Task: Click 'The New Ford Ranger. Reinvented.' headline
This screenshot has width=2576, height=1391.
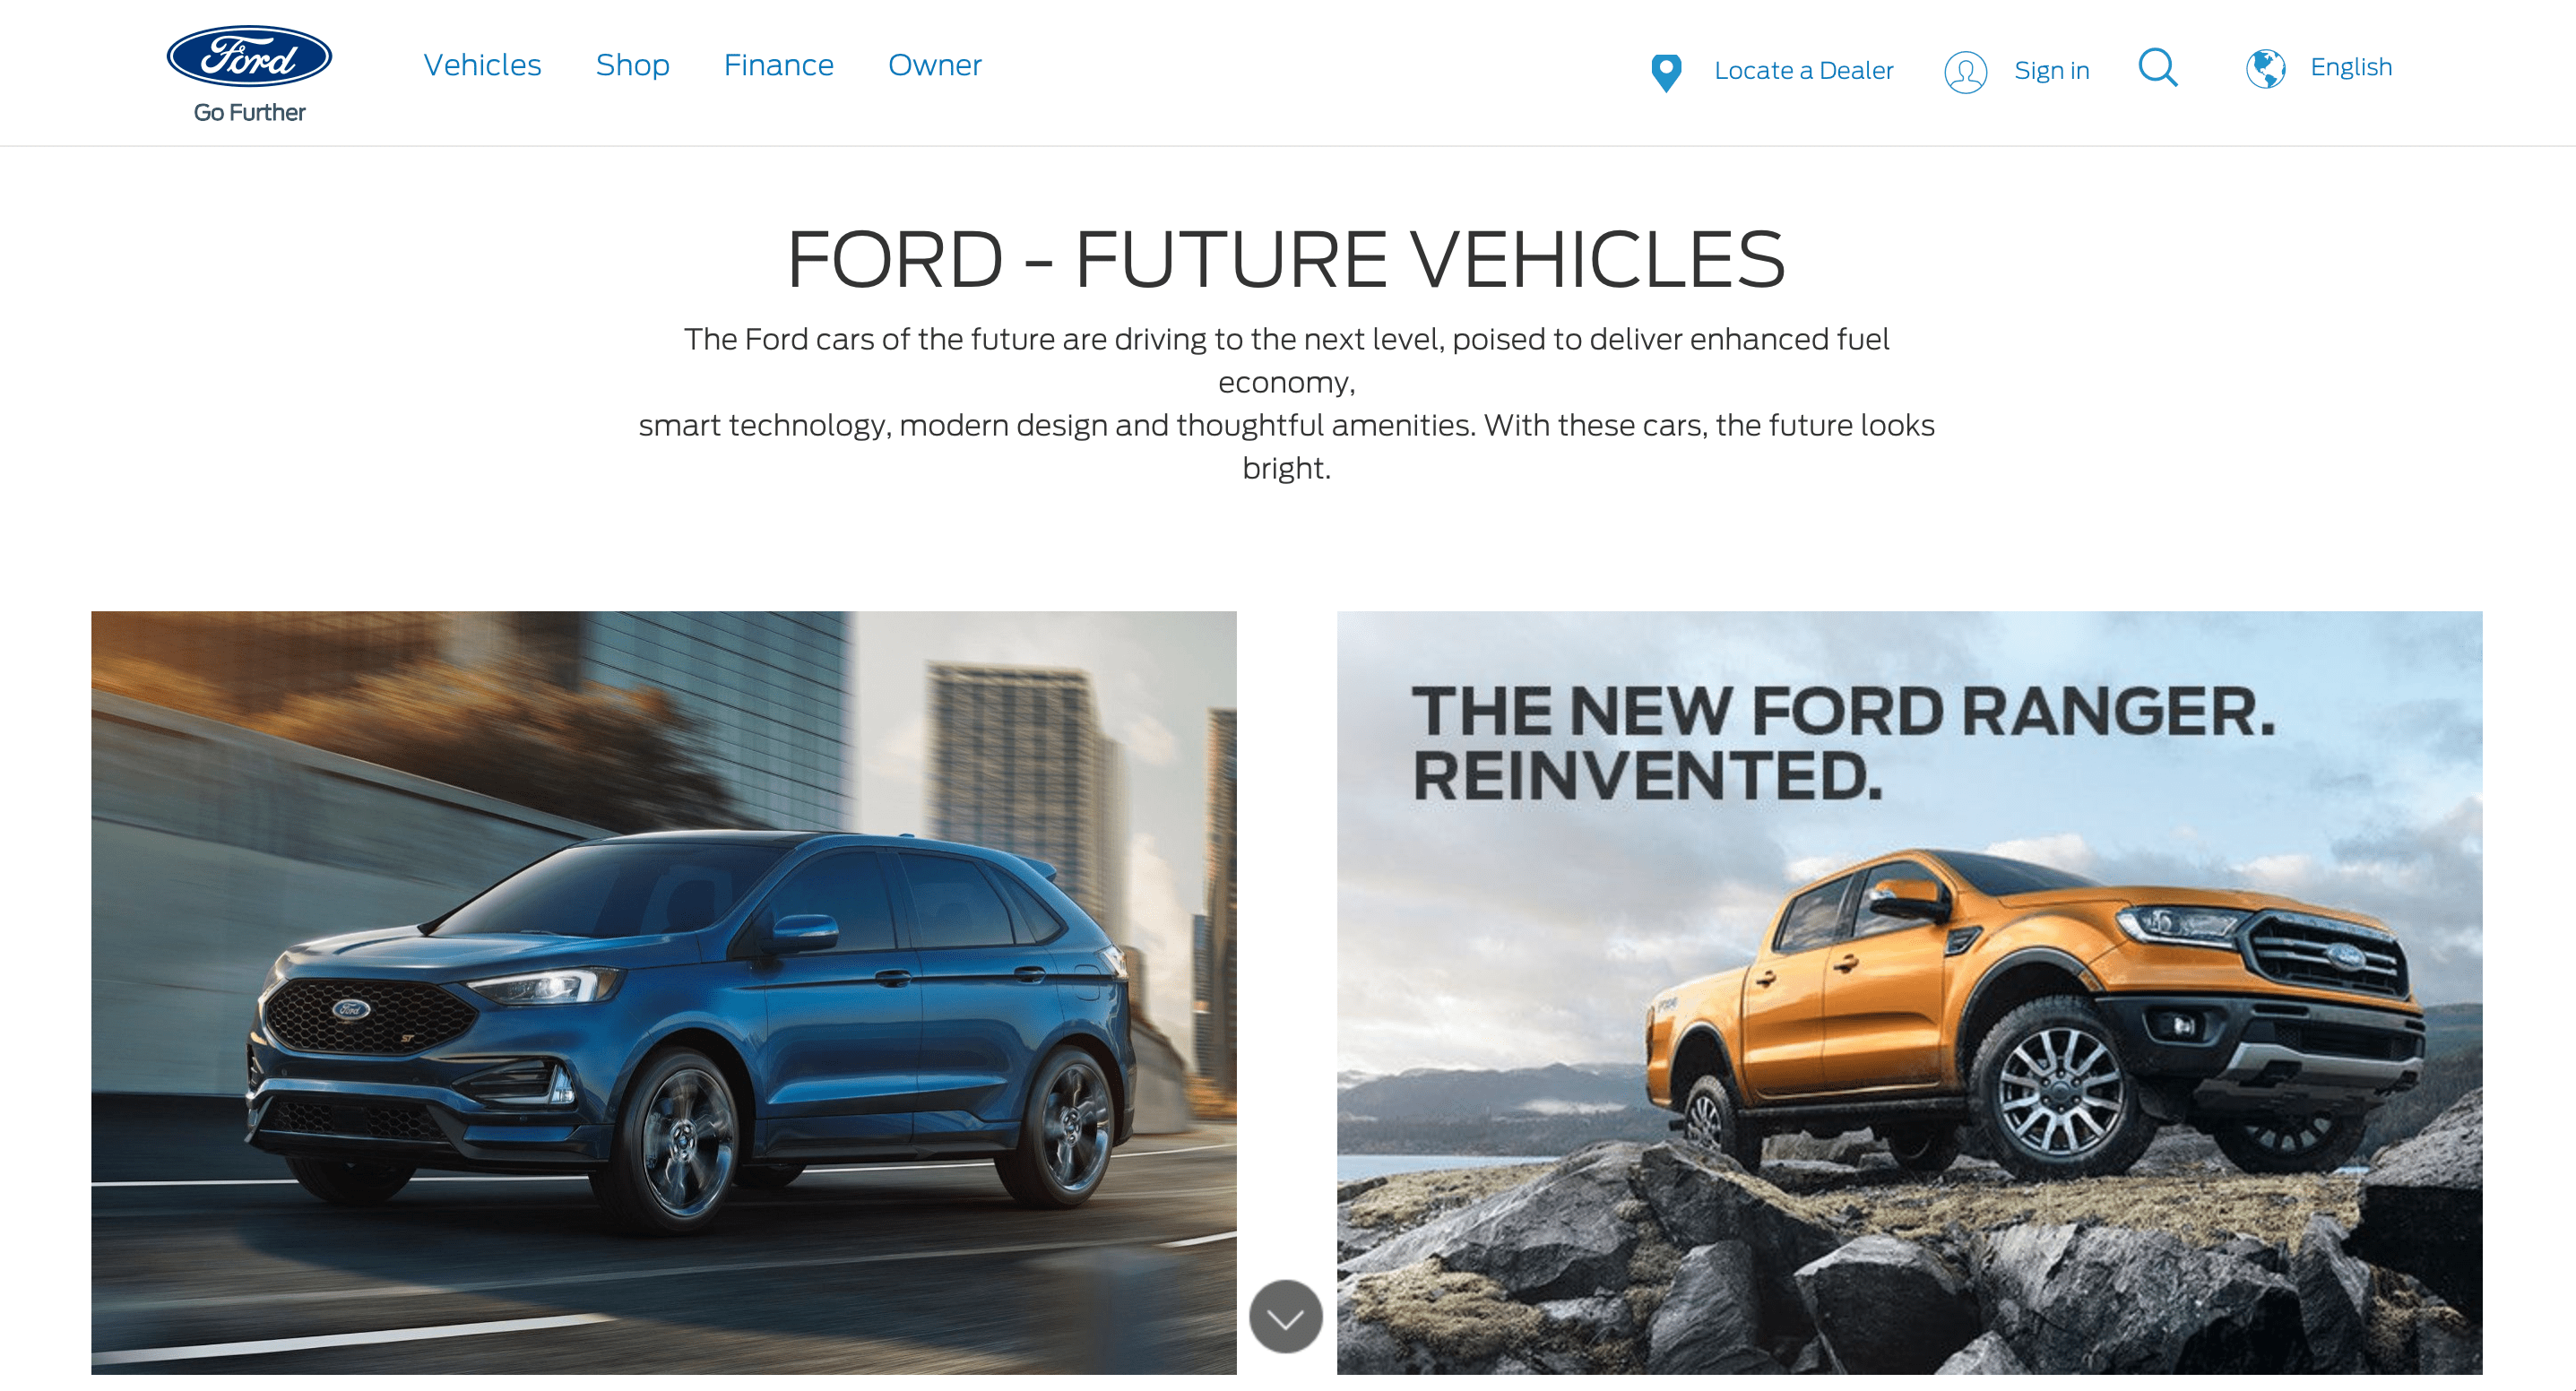Action: click(1843, 743)
